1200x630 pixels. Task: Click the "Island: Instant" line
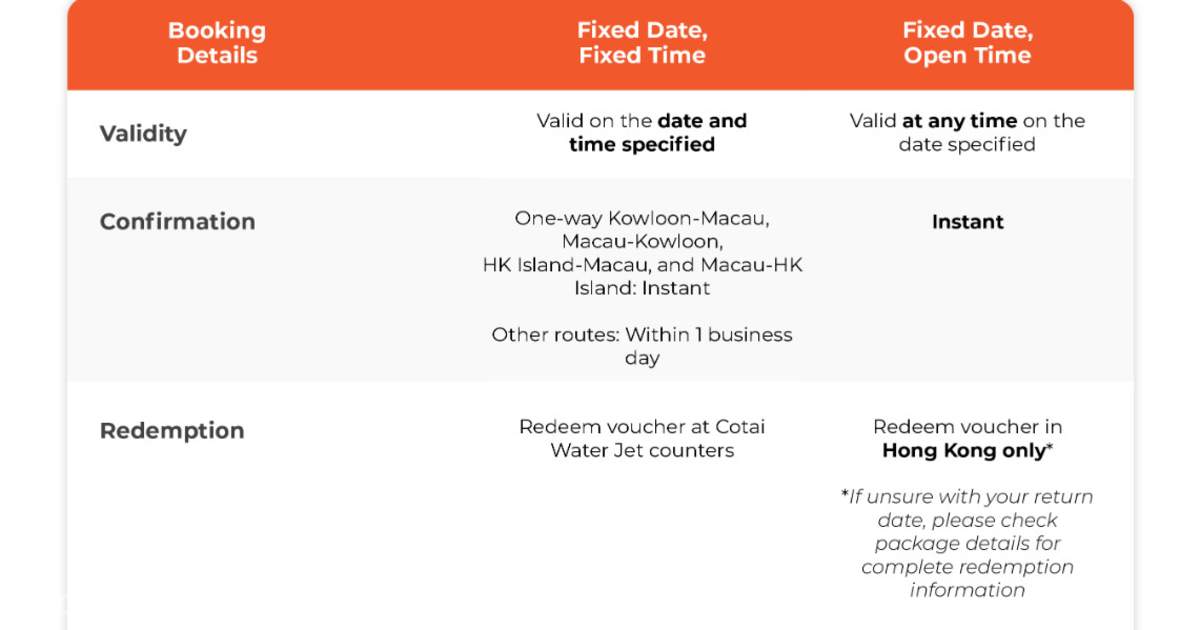[x=641, y=288]
